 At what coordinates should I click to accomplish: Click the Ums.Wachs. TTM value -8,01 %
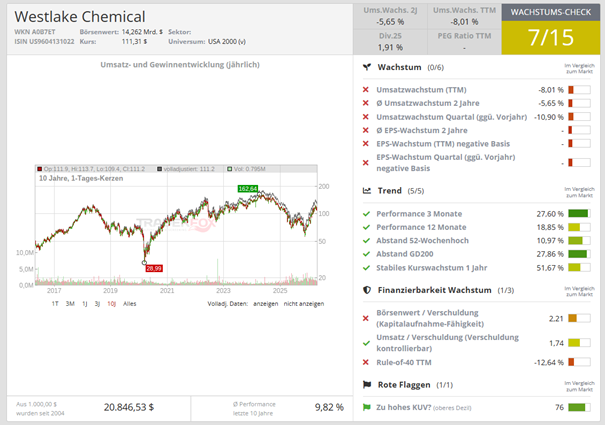[464, 22]
